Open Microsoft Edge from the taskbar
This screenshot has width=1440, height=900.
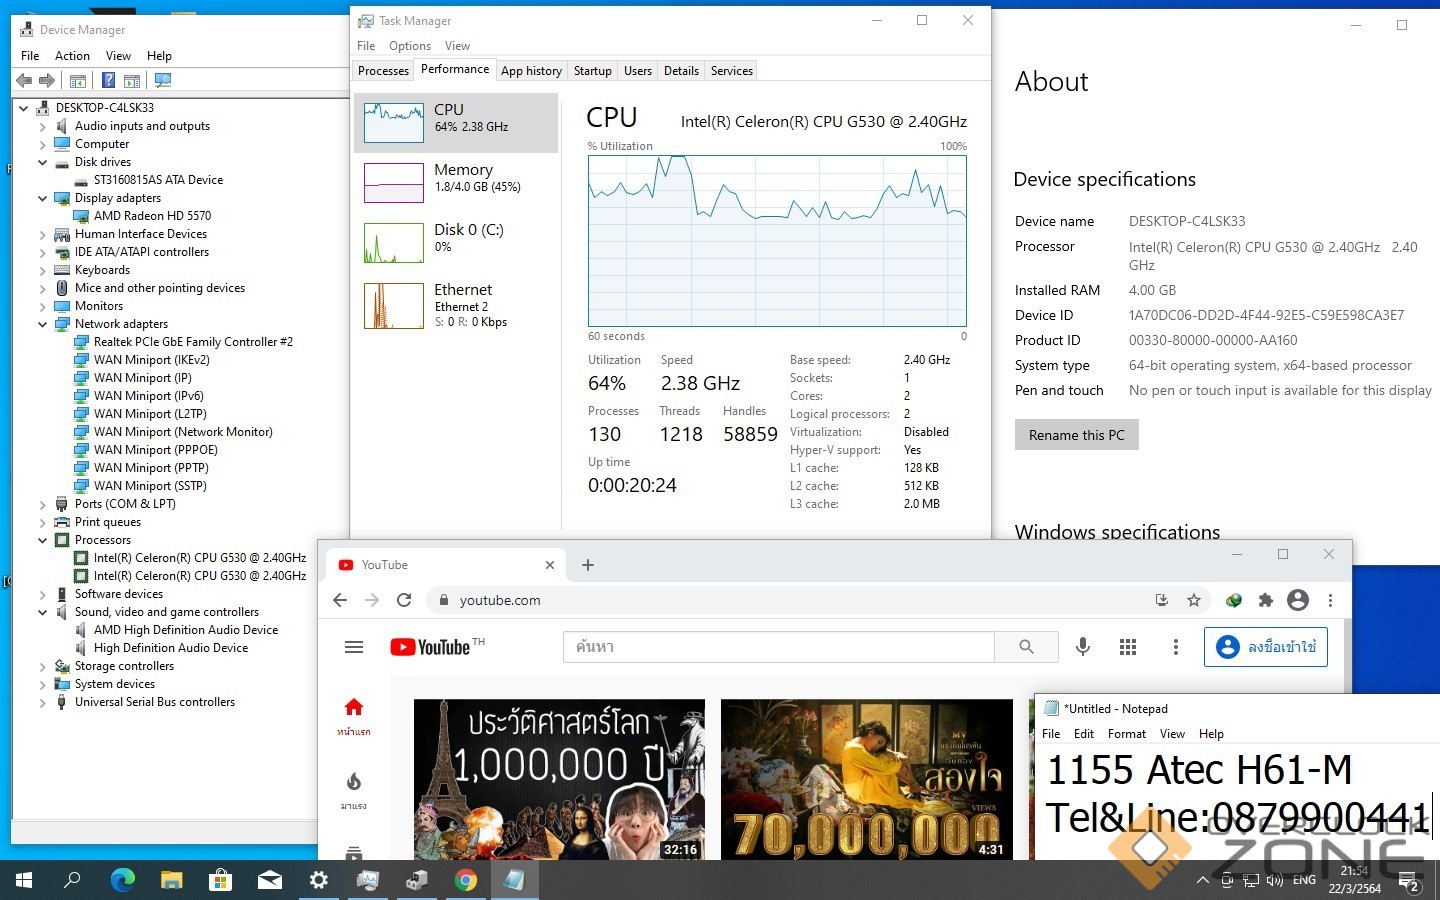click(123, 880)
